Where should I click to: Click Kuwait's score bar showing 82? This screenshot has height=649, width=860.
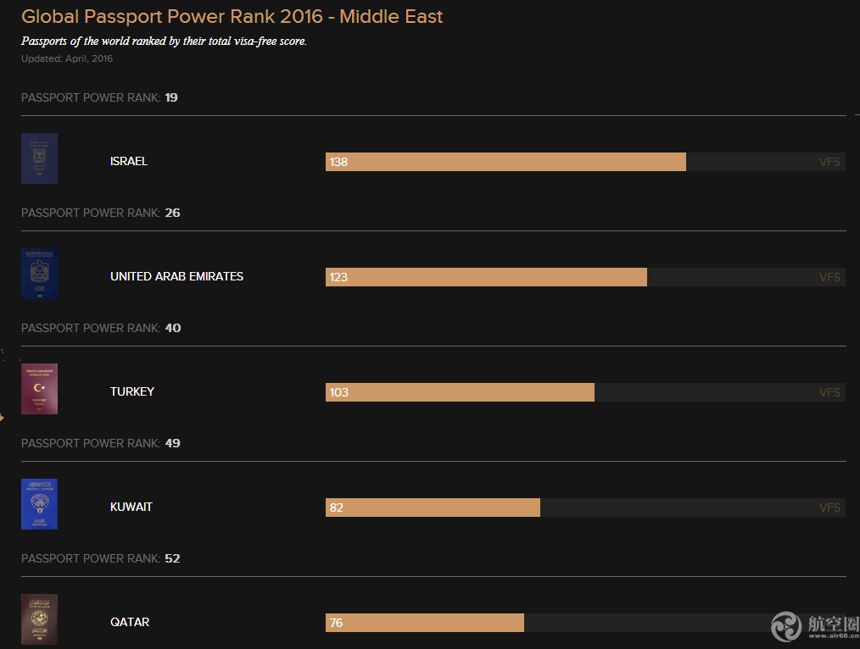coord(433,507)
